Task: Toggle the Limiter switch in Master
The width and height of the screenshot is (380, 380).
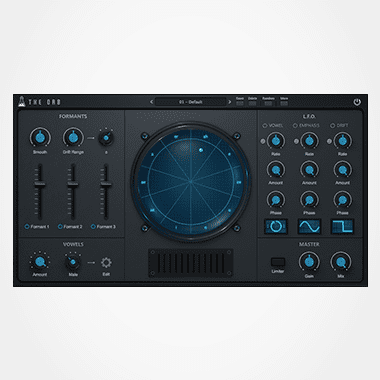Action: point(278,262)
